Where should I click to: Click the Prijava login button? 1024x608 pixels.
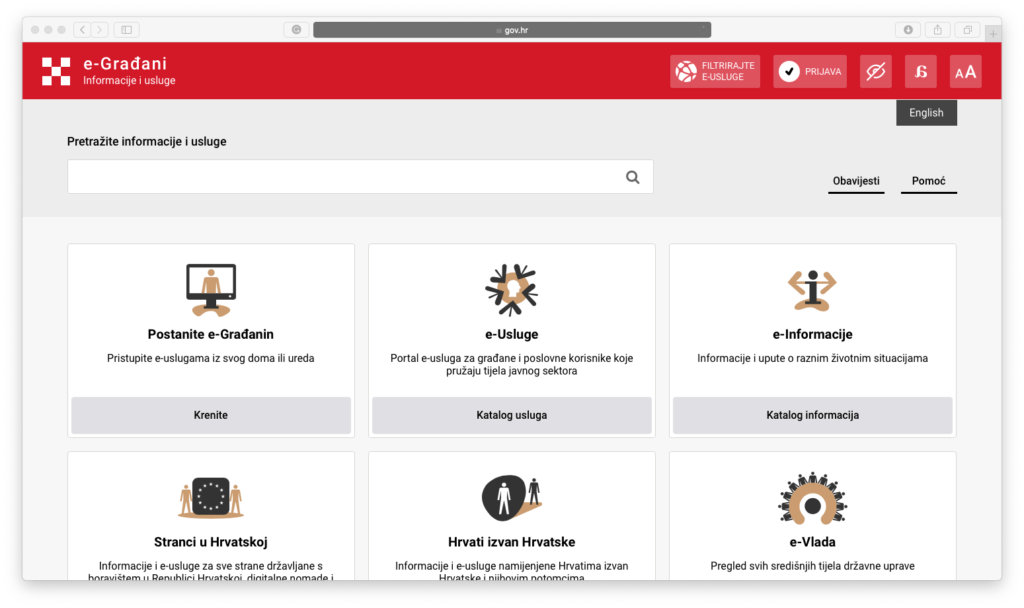pyautogui.click(x=810, y=71)
